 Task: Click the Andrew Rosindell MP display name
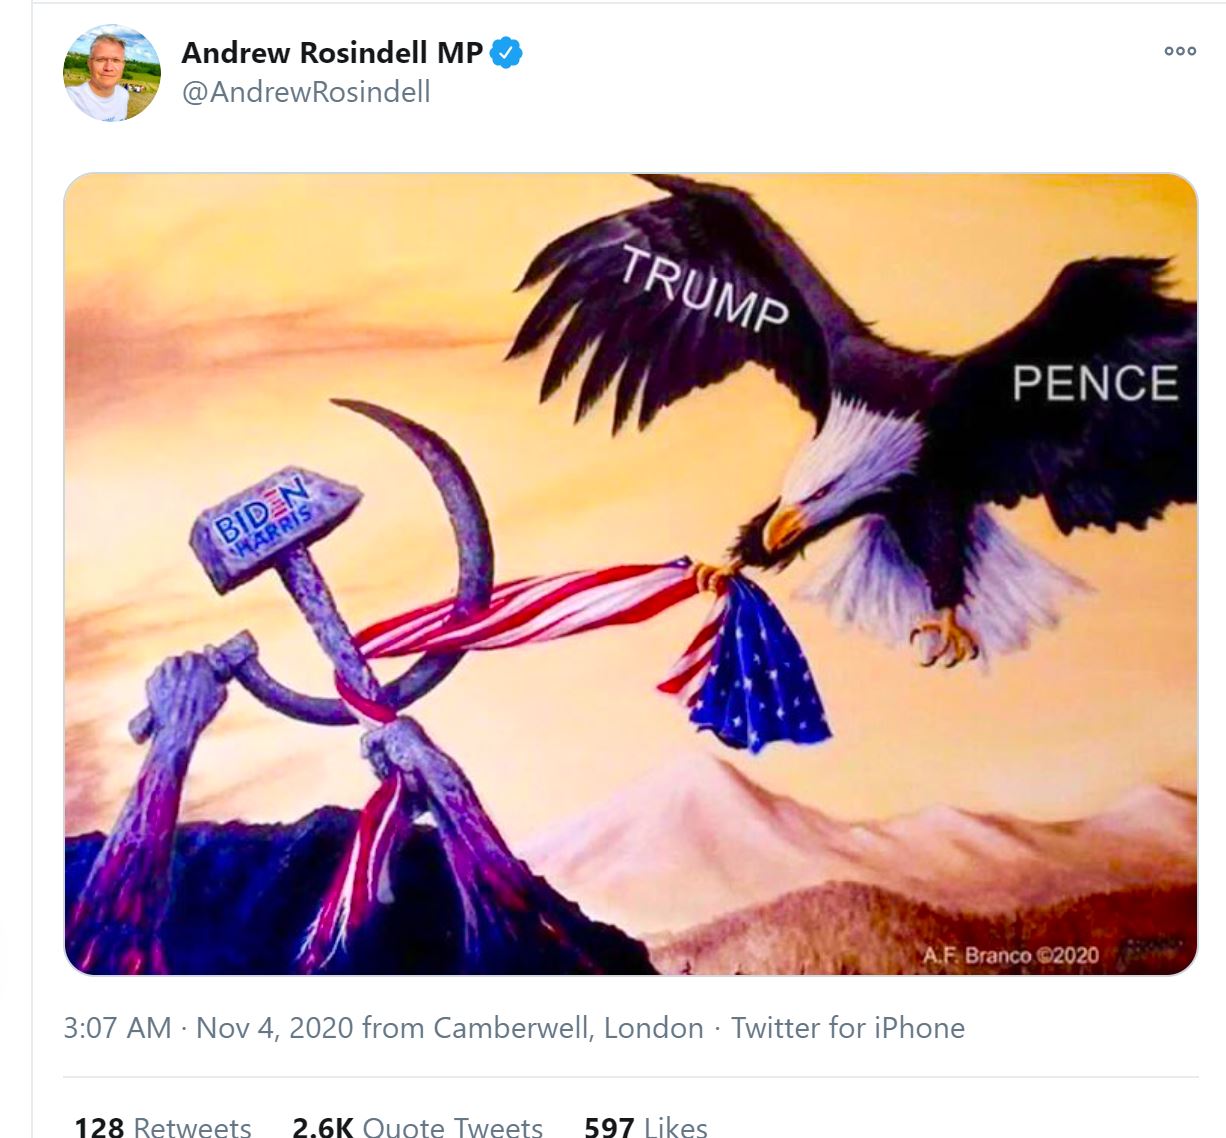(x=332, y=52)
